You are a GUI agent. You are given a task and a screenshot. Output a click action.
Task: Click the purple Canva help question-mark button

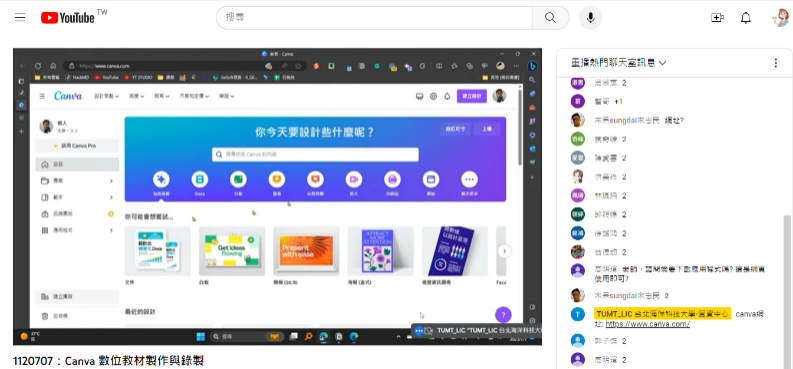(503, 315)
